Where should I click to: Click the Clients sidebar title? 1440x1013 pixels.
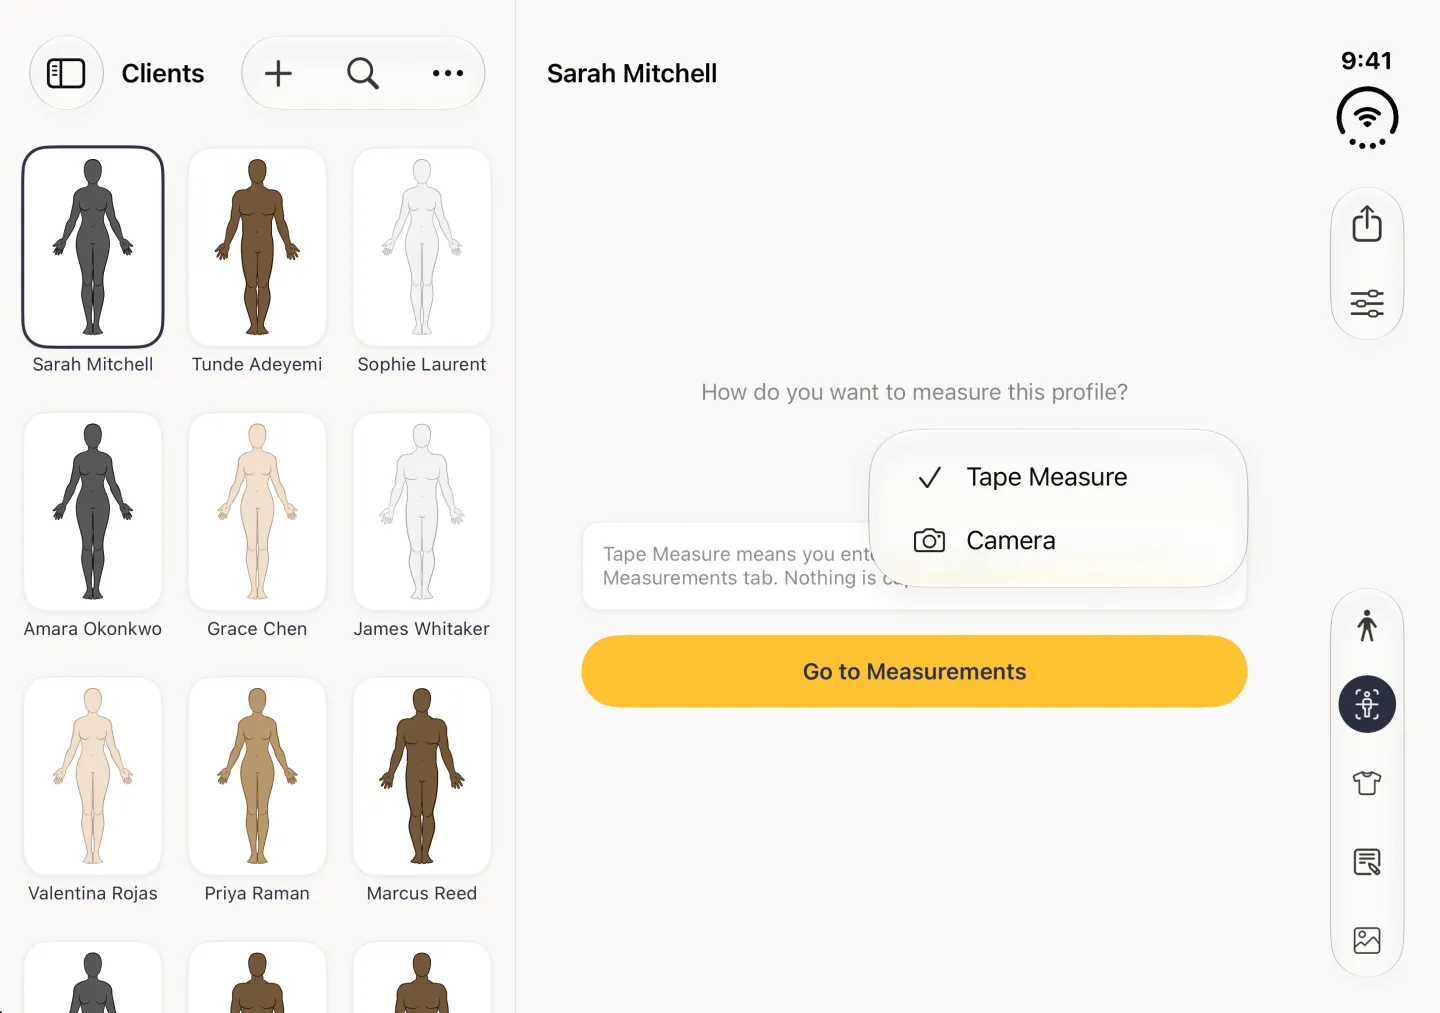coord(163,74)
